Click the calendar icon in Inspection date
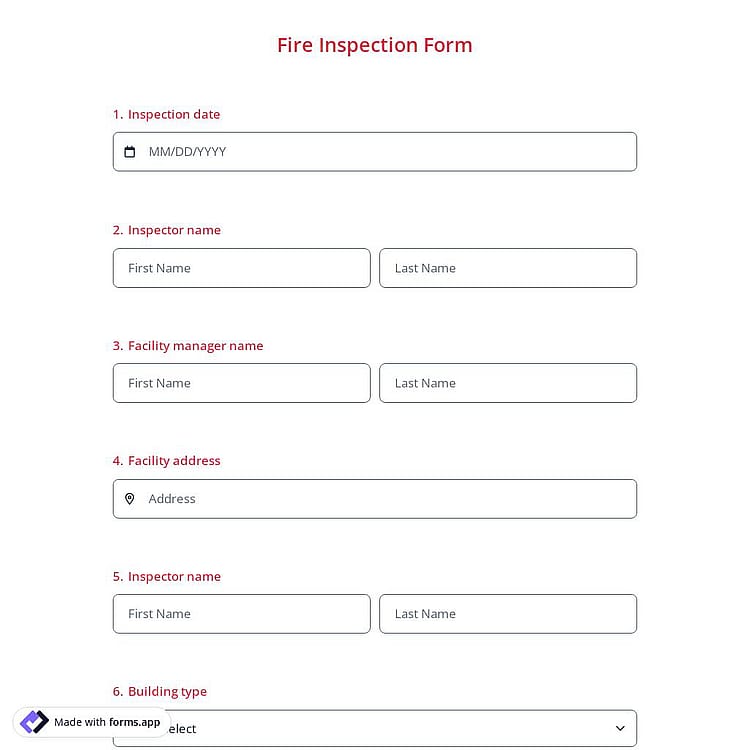Screen dimensions: 750x750 [x=129, y=152]
